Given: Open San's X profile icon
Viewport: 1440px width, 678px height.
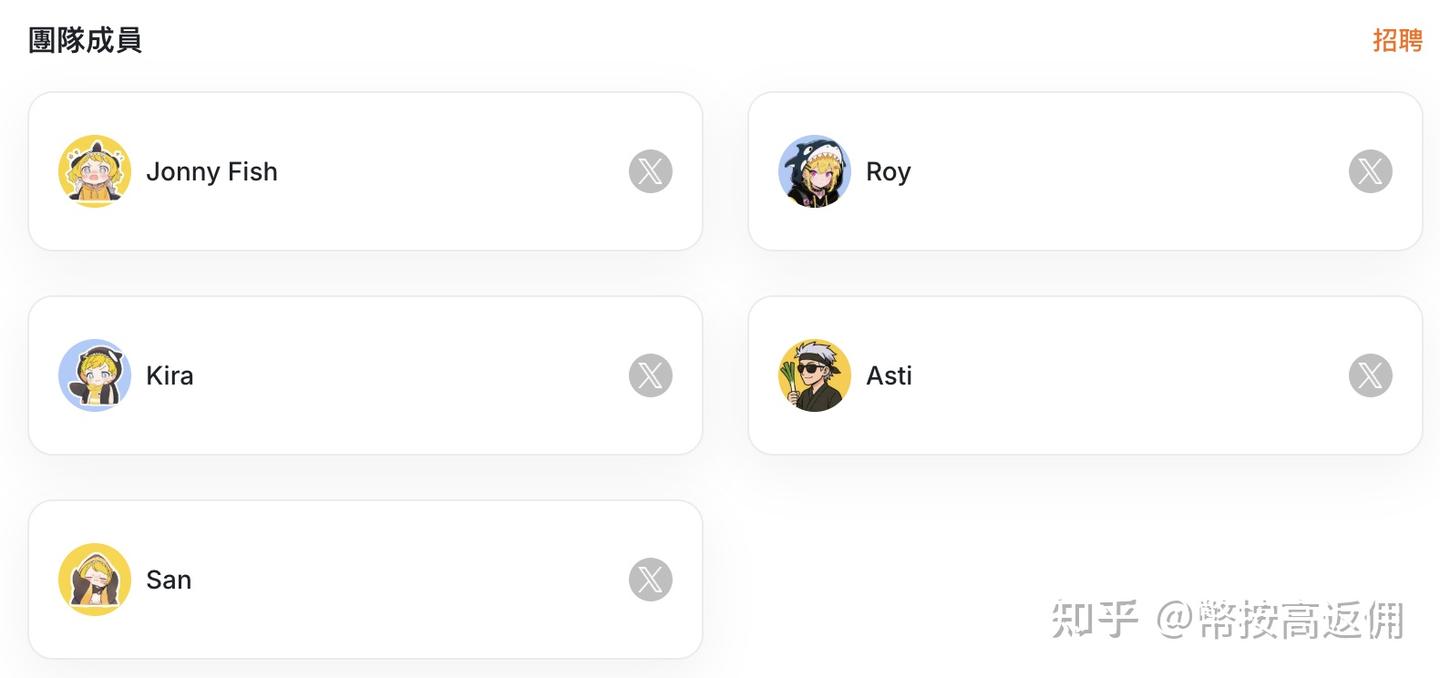Looking at the screenshot, I should point(650,579).
